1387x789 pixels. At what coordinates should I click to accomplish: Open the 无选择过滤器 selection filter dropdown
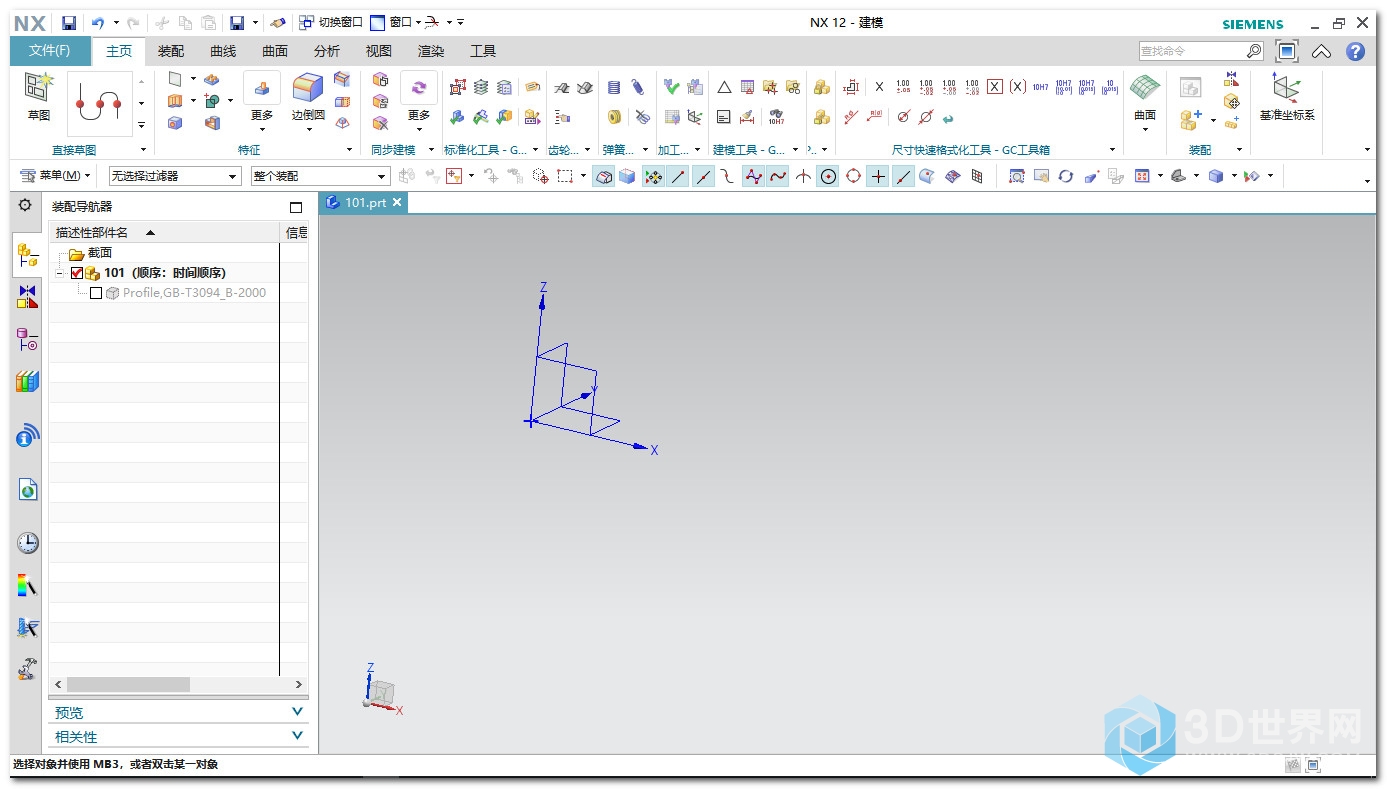(x=175, y=176)
